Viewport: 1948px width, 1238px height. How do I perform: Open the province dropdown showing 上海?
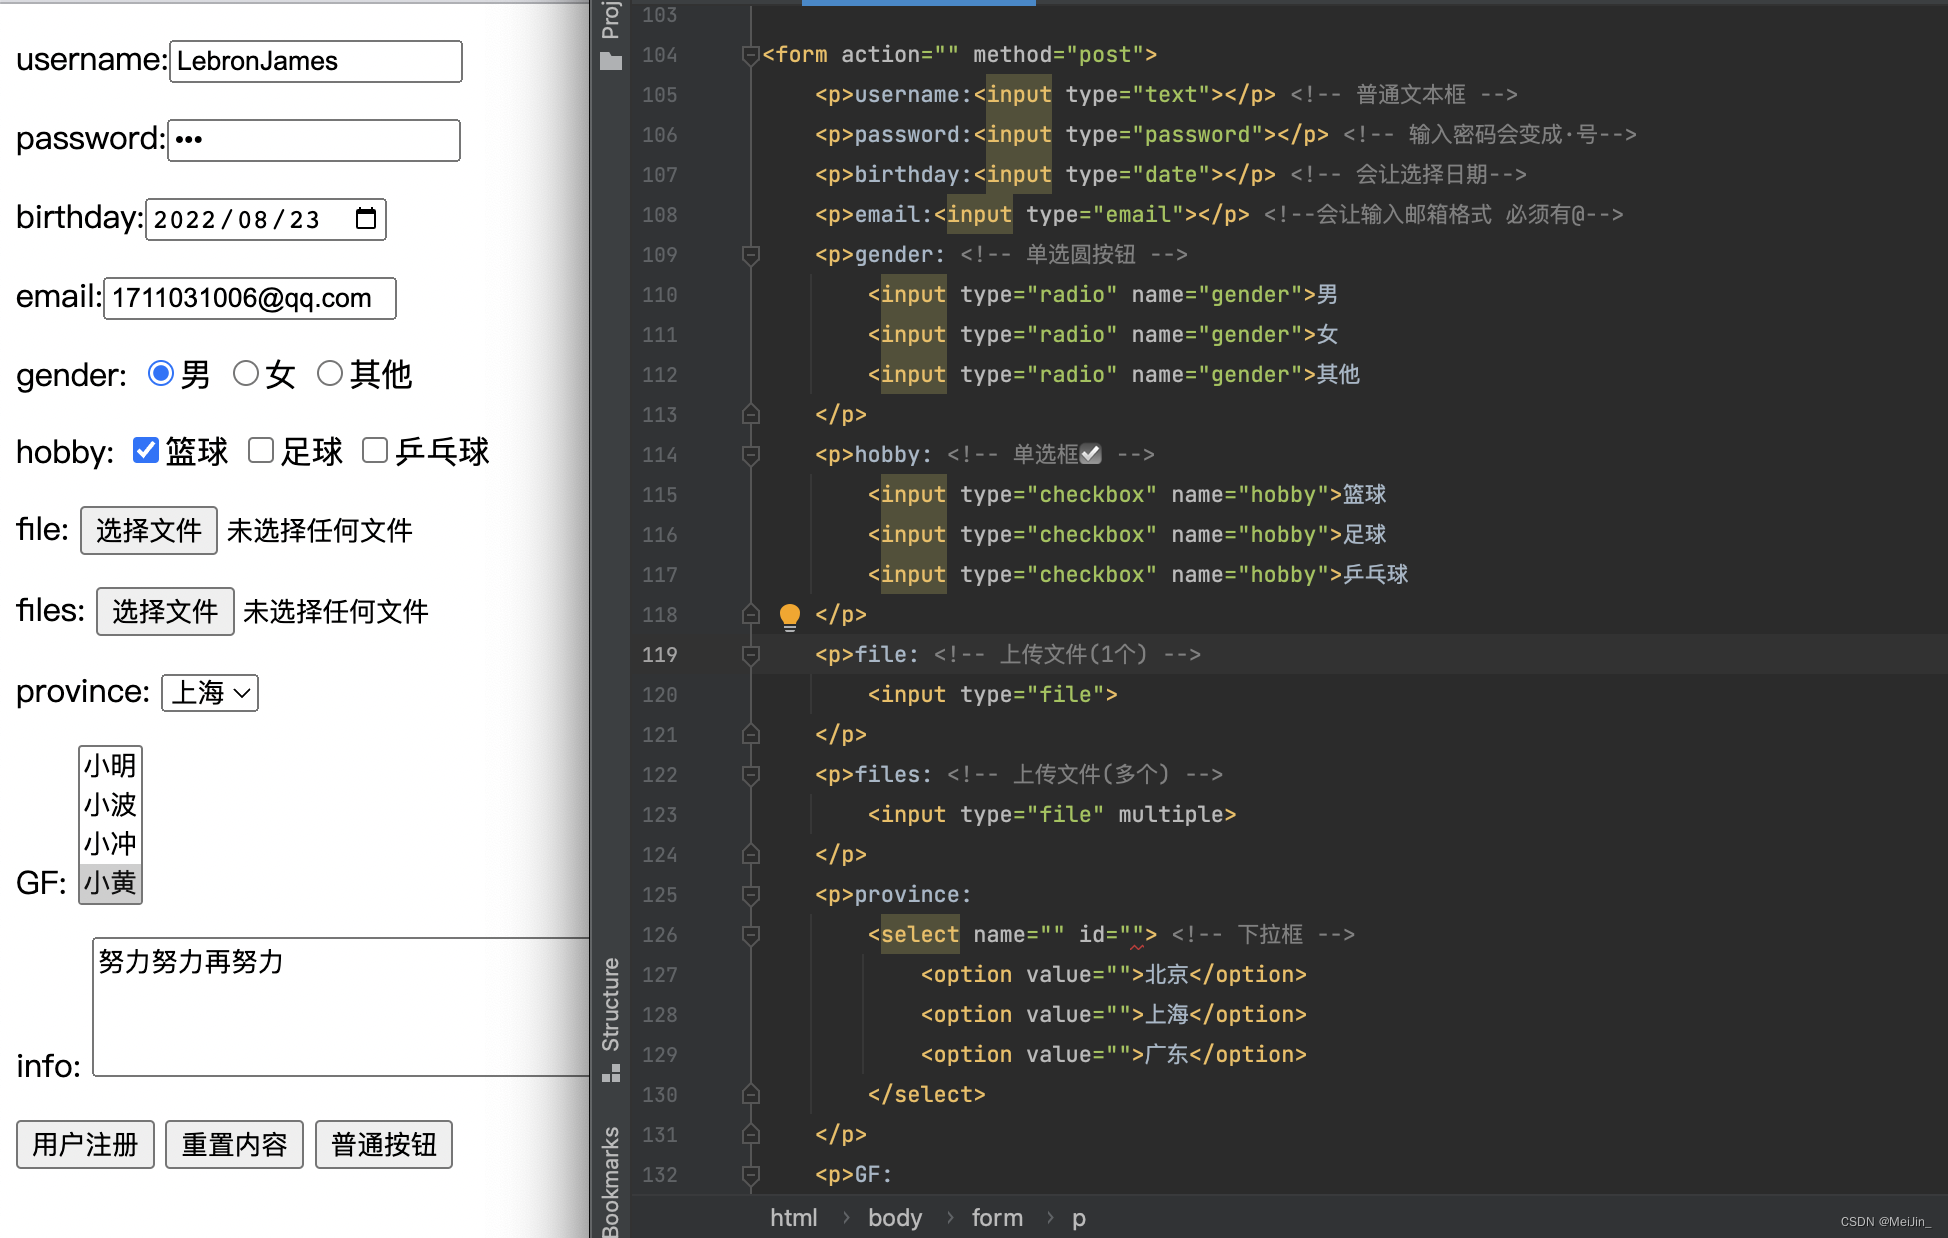(x=210, y=693)
